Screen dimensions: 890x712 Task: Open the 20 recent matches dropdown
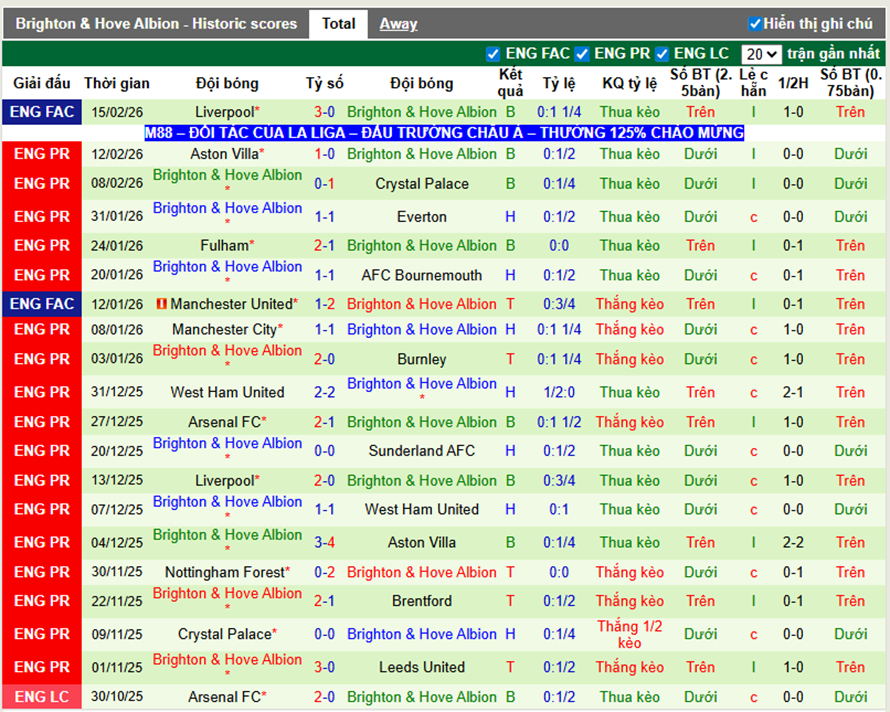click(761, 55)
